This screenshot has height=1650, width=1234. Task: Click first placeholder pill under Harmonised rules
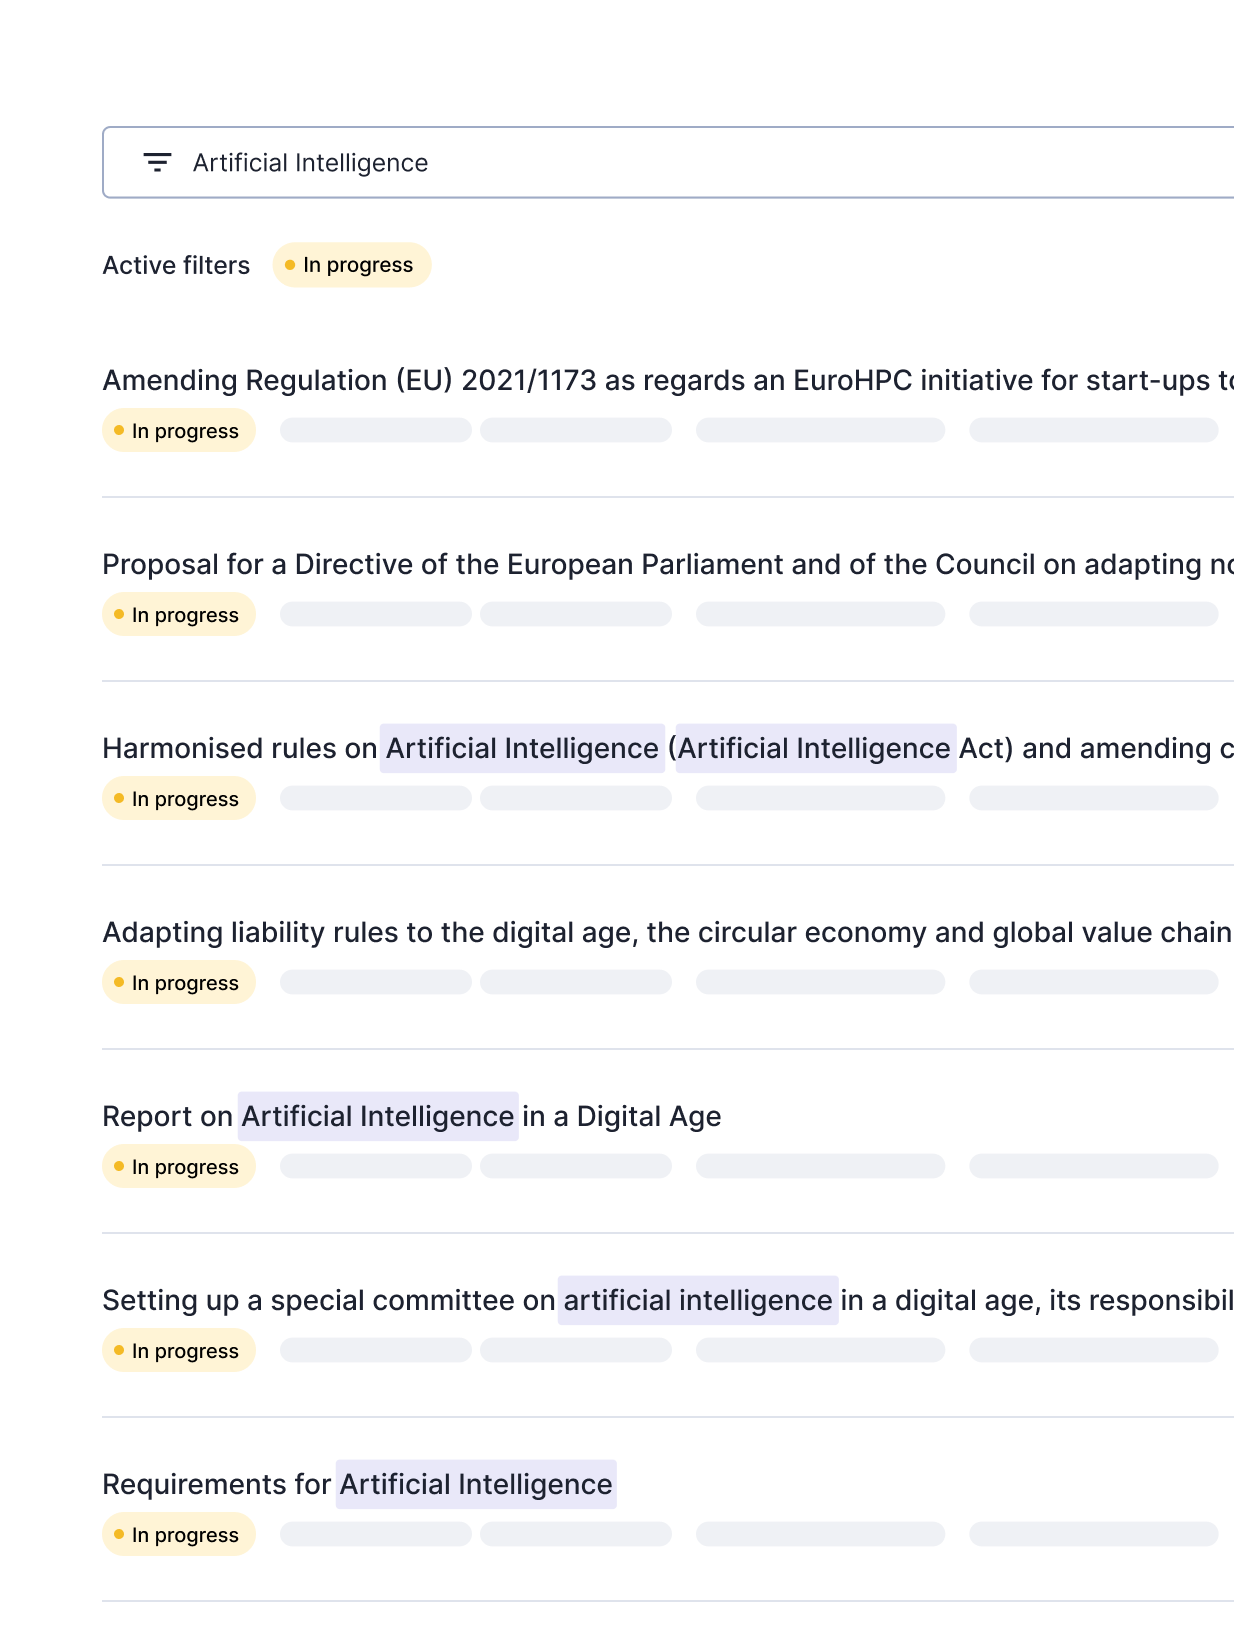click(x=376, y=798)
